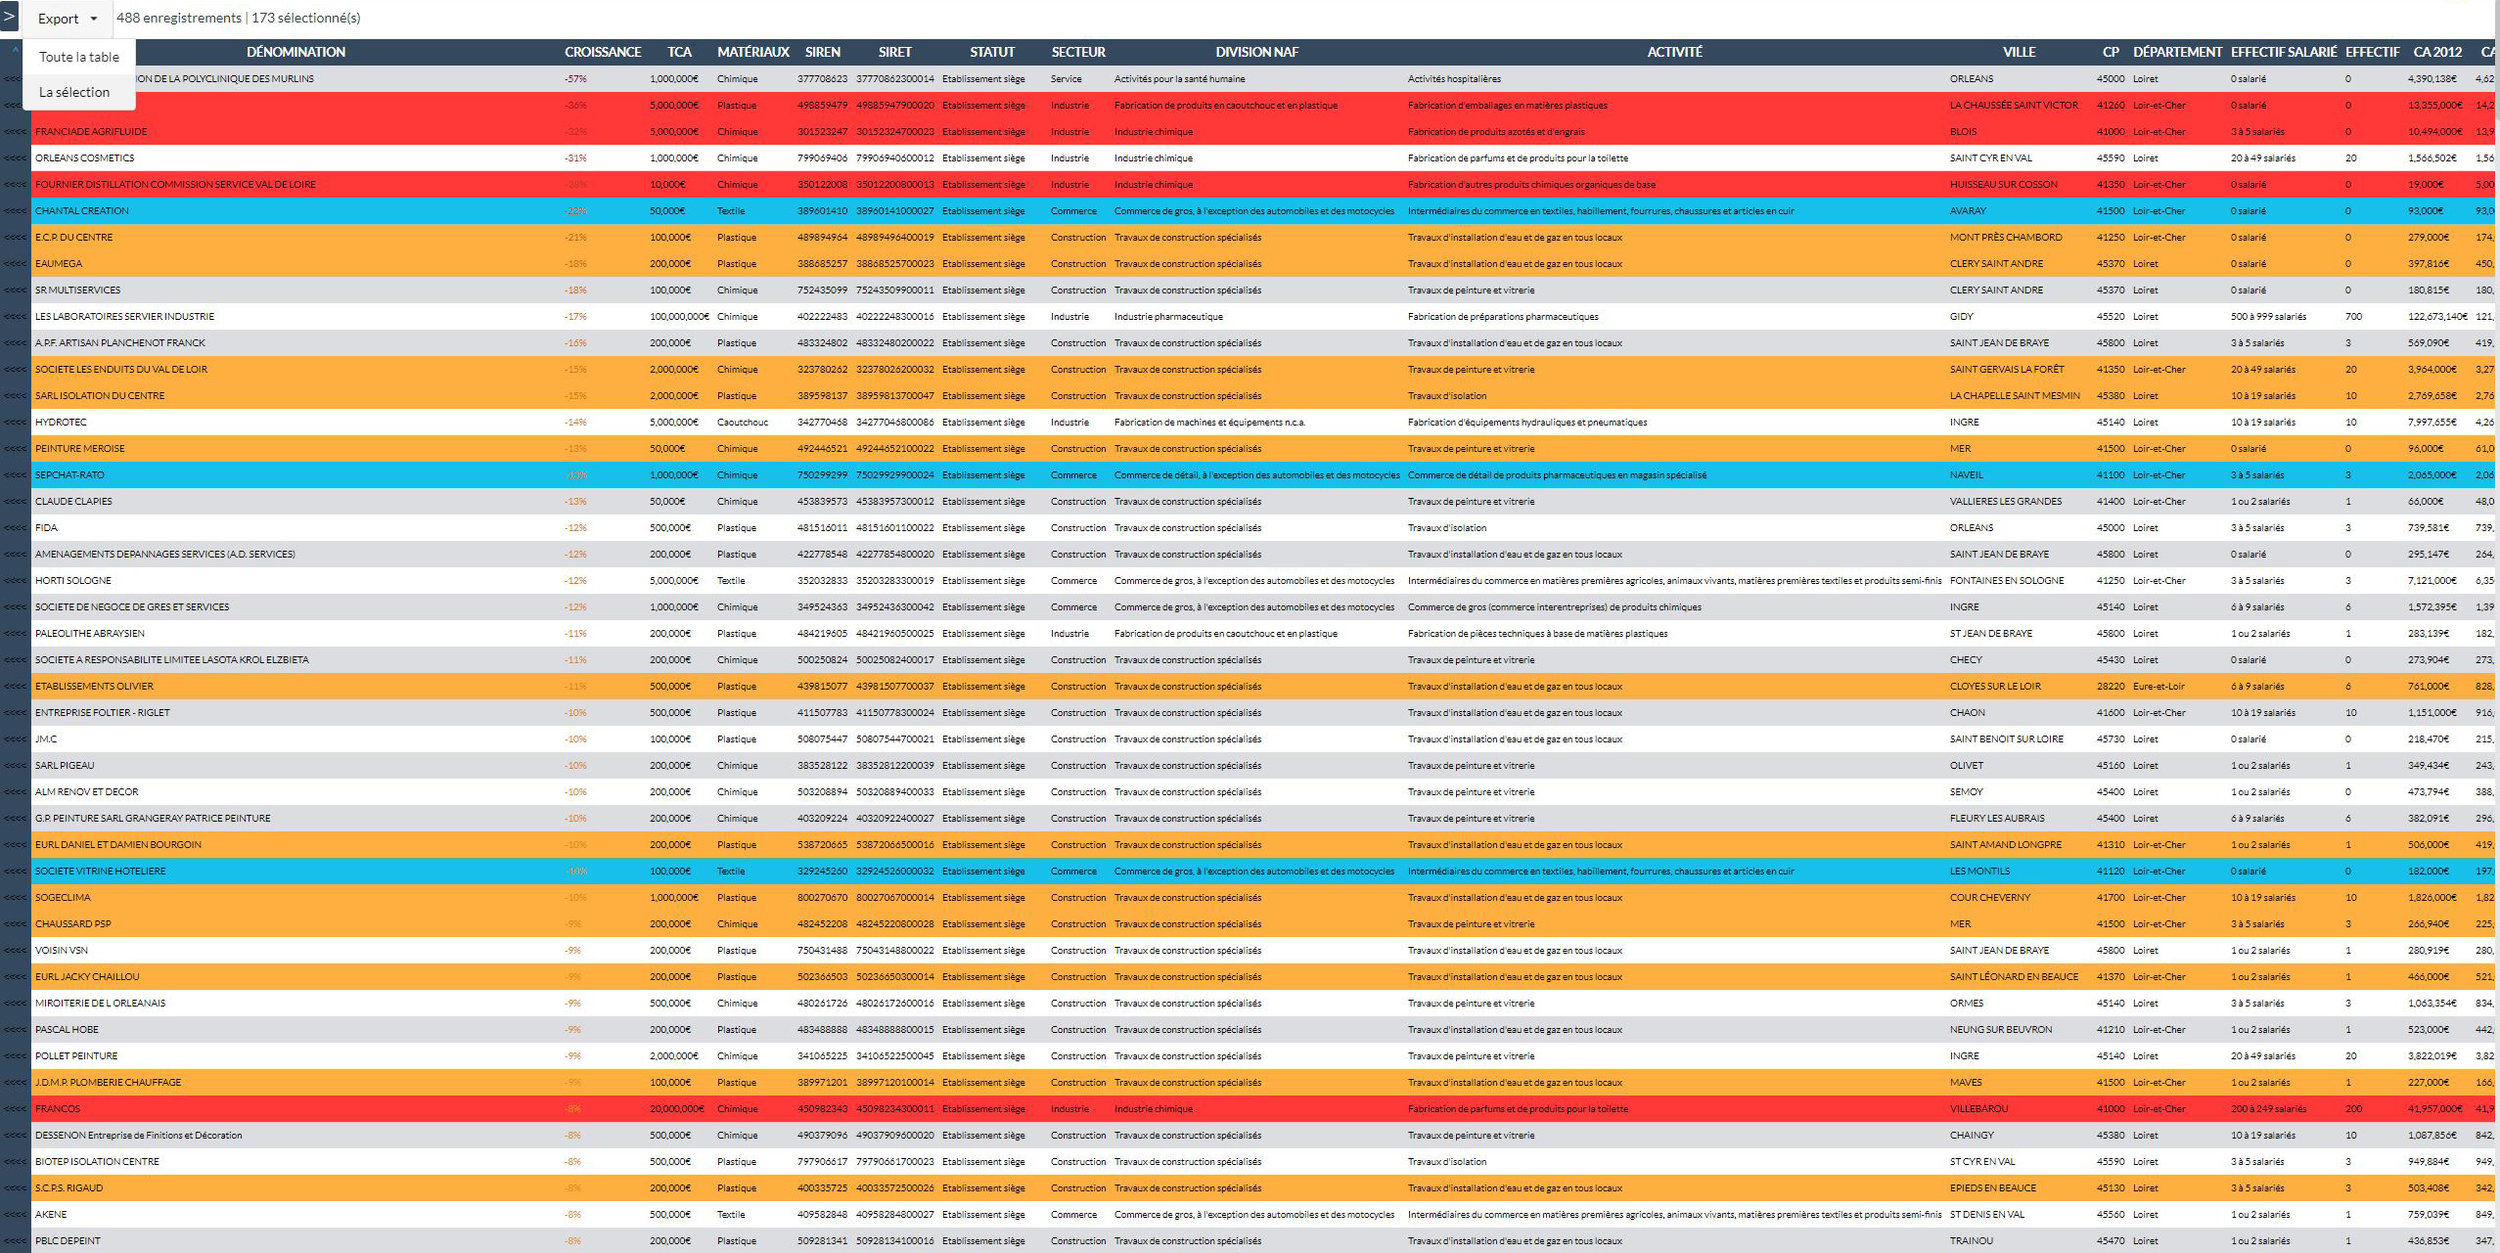
Task: Click the CA 2012 column header
Action: coord(2437,52)
